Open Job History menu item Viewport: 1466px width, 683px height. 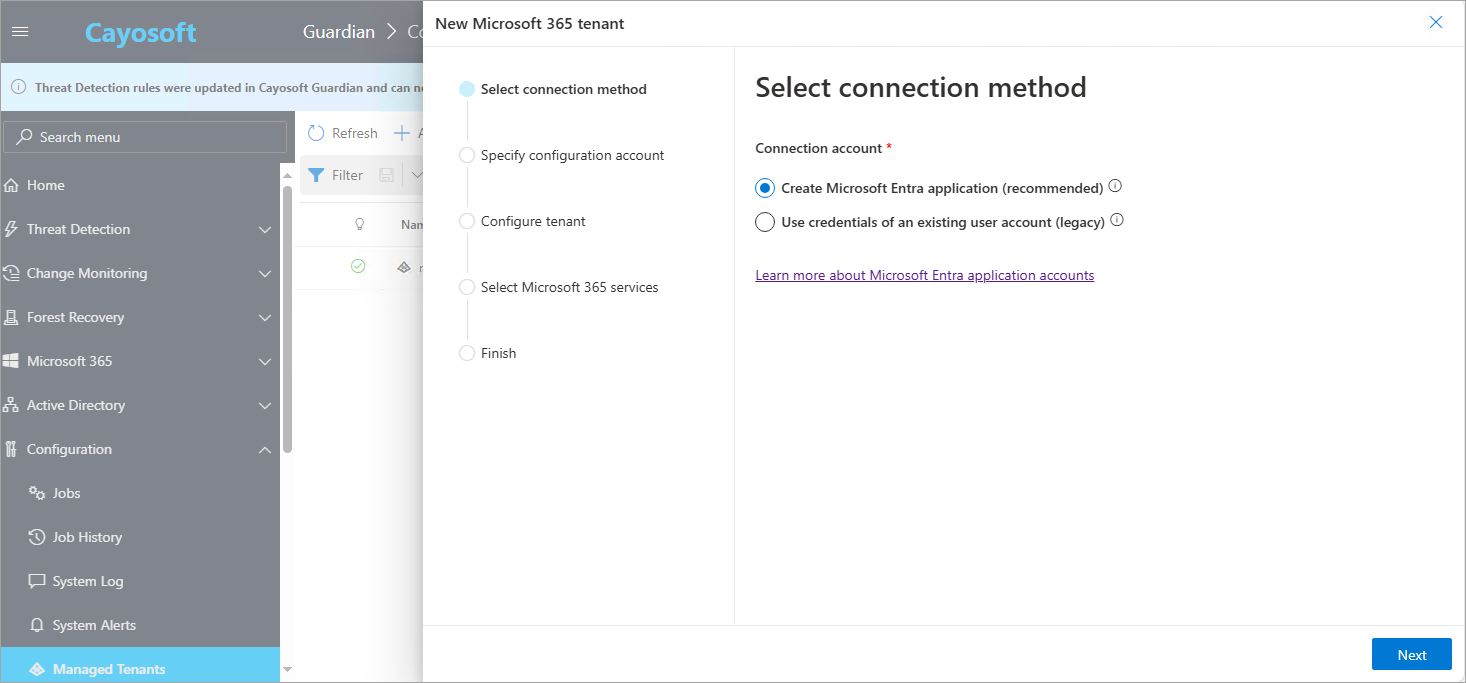coord(140,537)
